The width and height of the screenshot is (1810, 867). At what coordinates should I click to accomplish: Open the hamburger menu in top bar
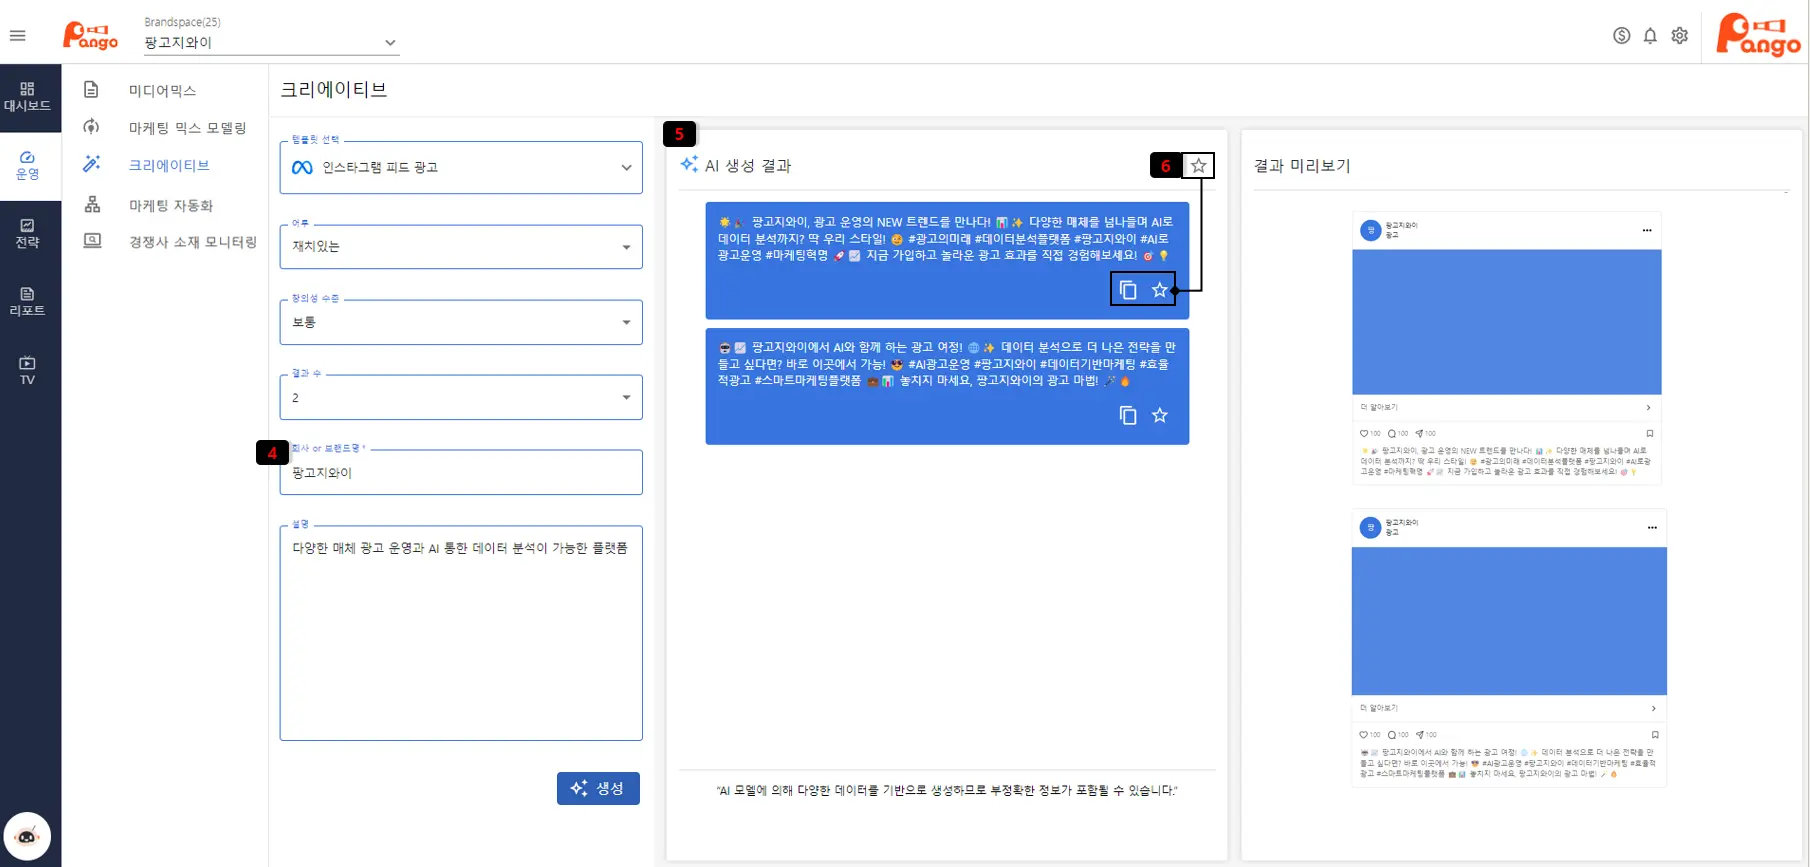point(18,36)
